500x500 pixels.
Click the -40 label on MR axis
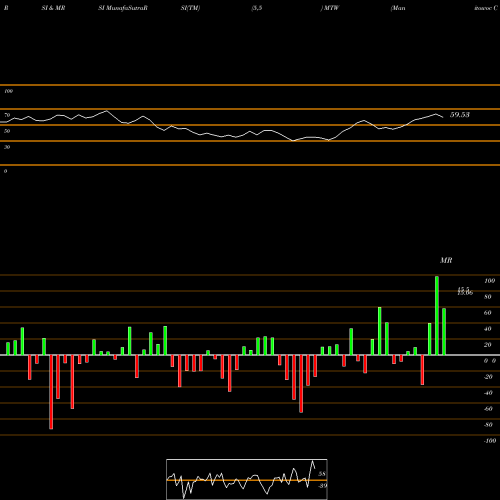coord(488,393)
